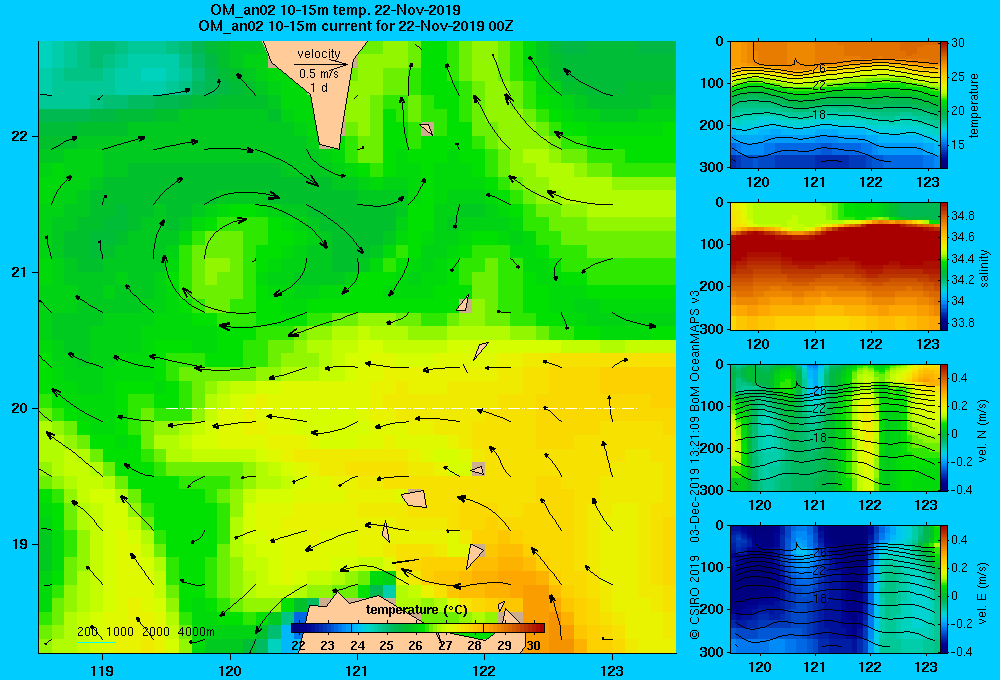Click longitude label 123 below the main map
The width and height of the screenshot is (1000, 680).
pos(612,670)
